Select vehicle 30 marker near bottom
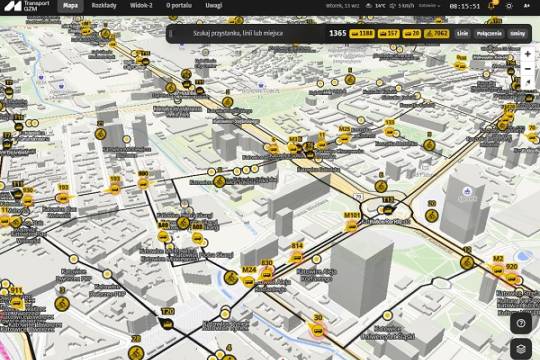540x360 pixels. [318, 330]
